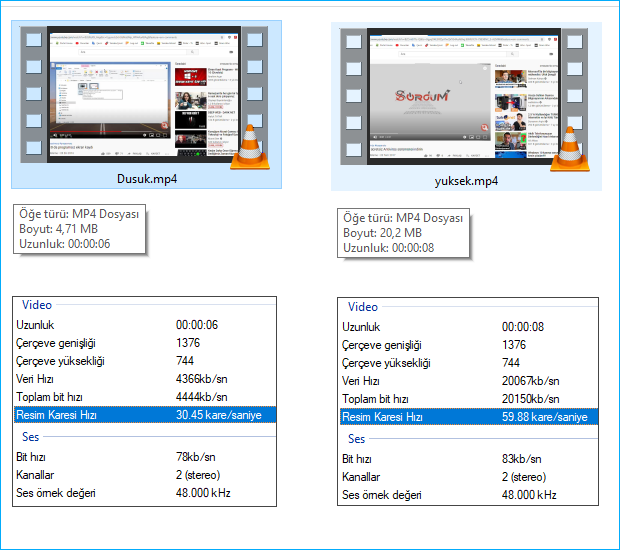This screenshot has height=550, width=620.
Task: Click 'Boyut: 4,71 MB' tooltip text
Action: point(59,229)
